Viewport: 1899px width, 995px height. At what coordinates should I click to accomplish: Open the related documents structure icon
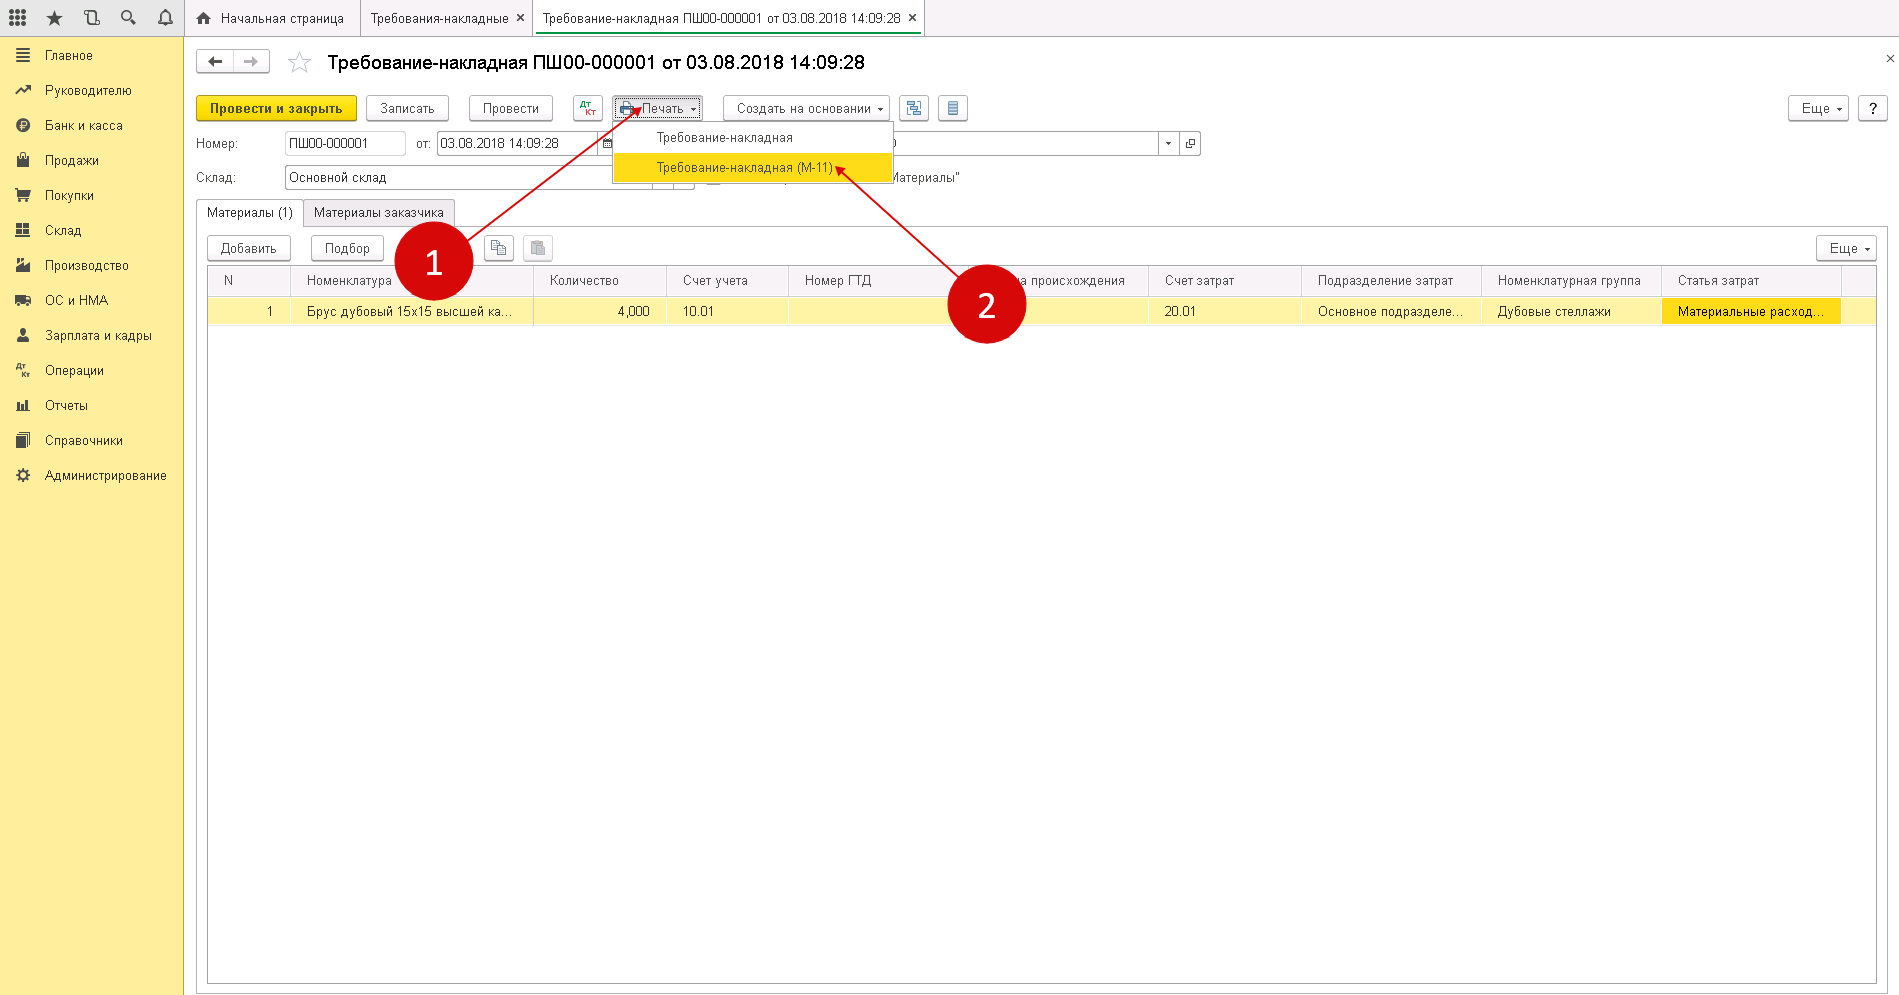pos(913,108)
